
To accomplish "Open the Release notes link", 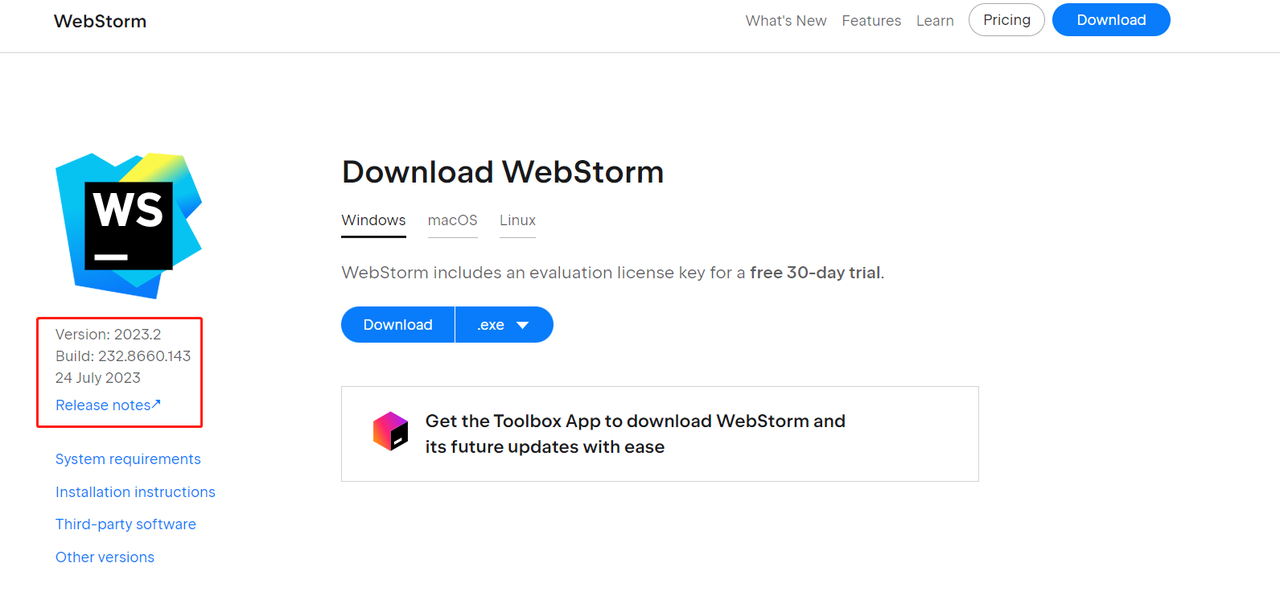I will click(x=108, y=405).
